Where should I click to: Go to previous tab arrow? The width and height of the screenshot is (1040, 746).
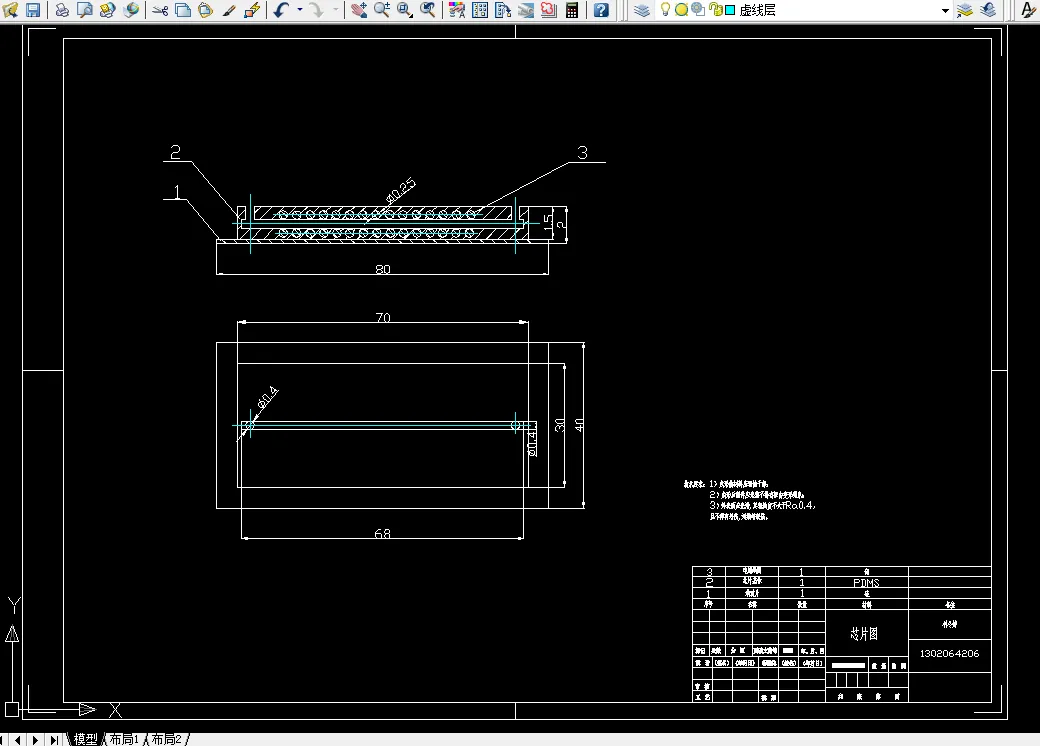pyautogui.click(x=17, y=739)
